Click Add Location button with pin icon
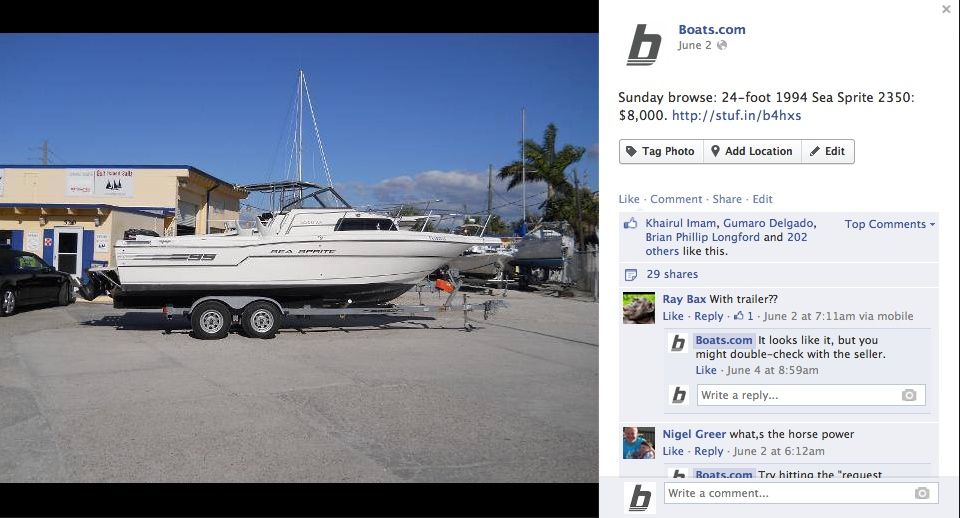The height and width of the screenshot is (518, 960). 752,151
